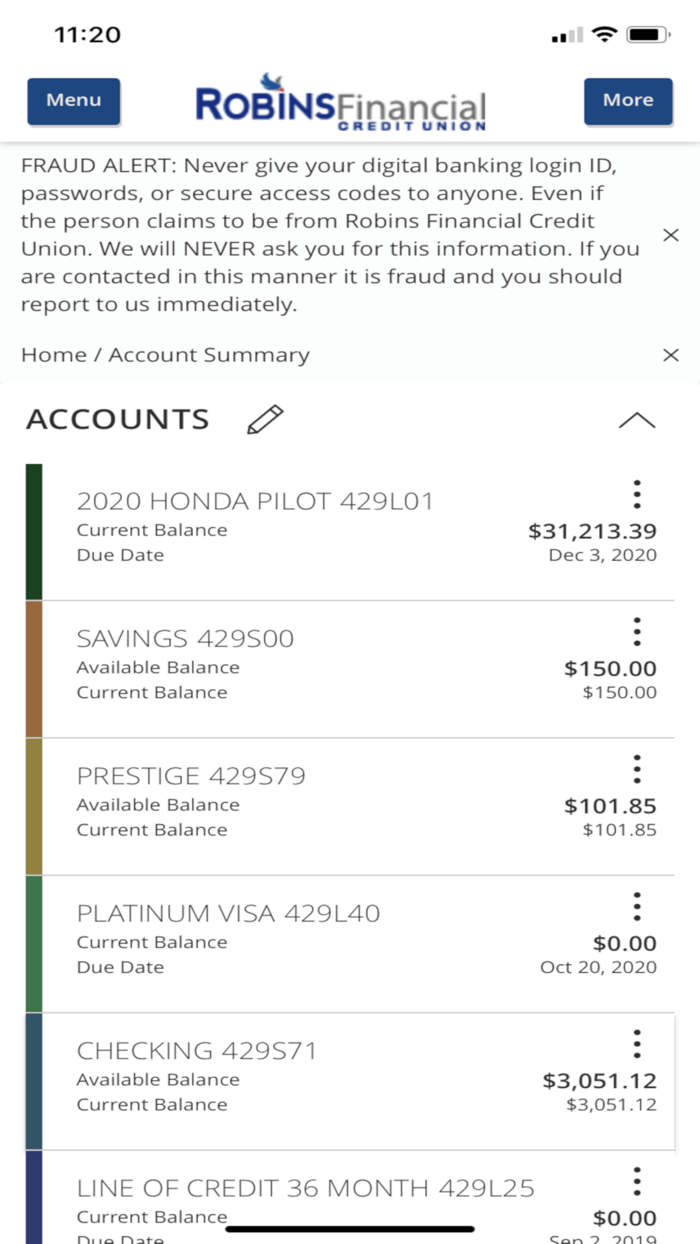
Task: Open three-dot menu for Prestige 429S79
Action: (x=637, y=769)
